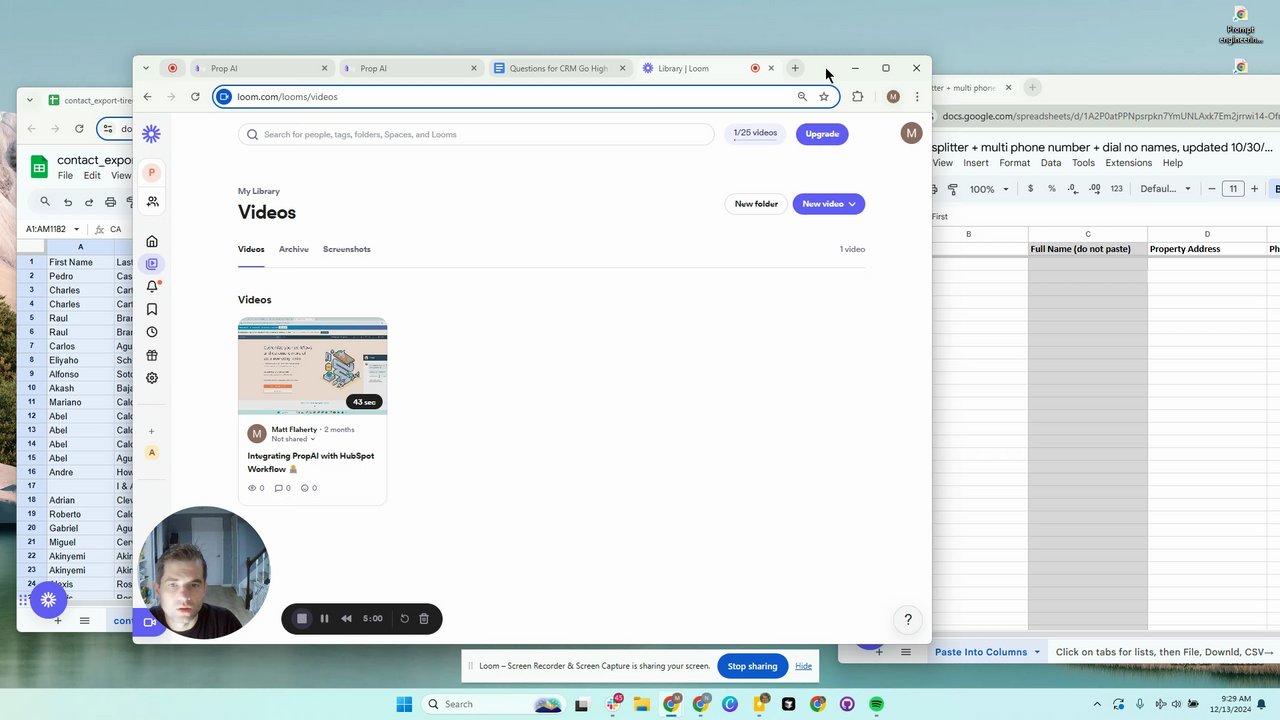Viewport: 1280px width, 720px height.
Task: Click the rewind recording button
Action: pos(346,619)
